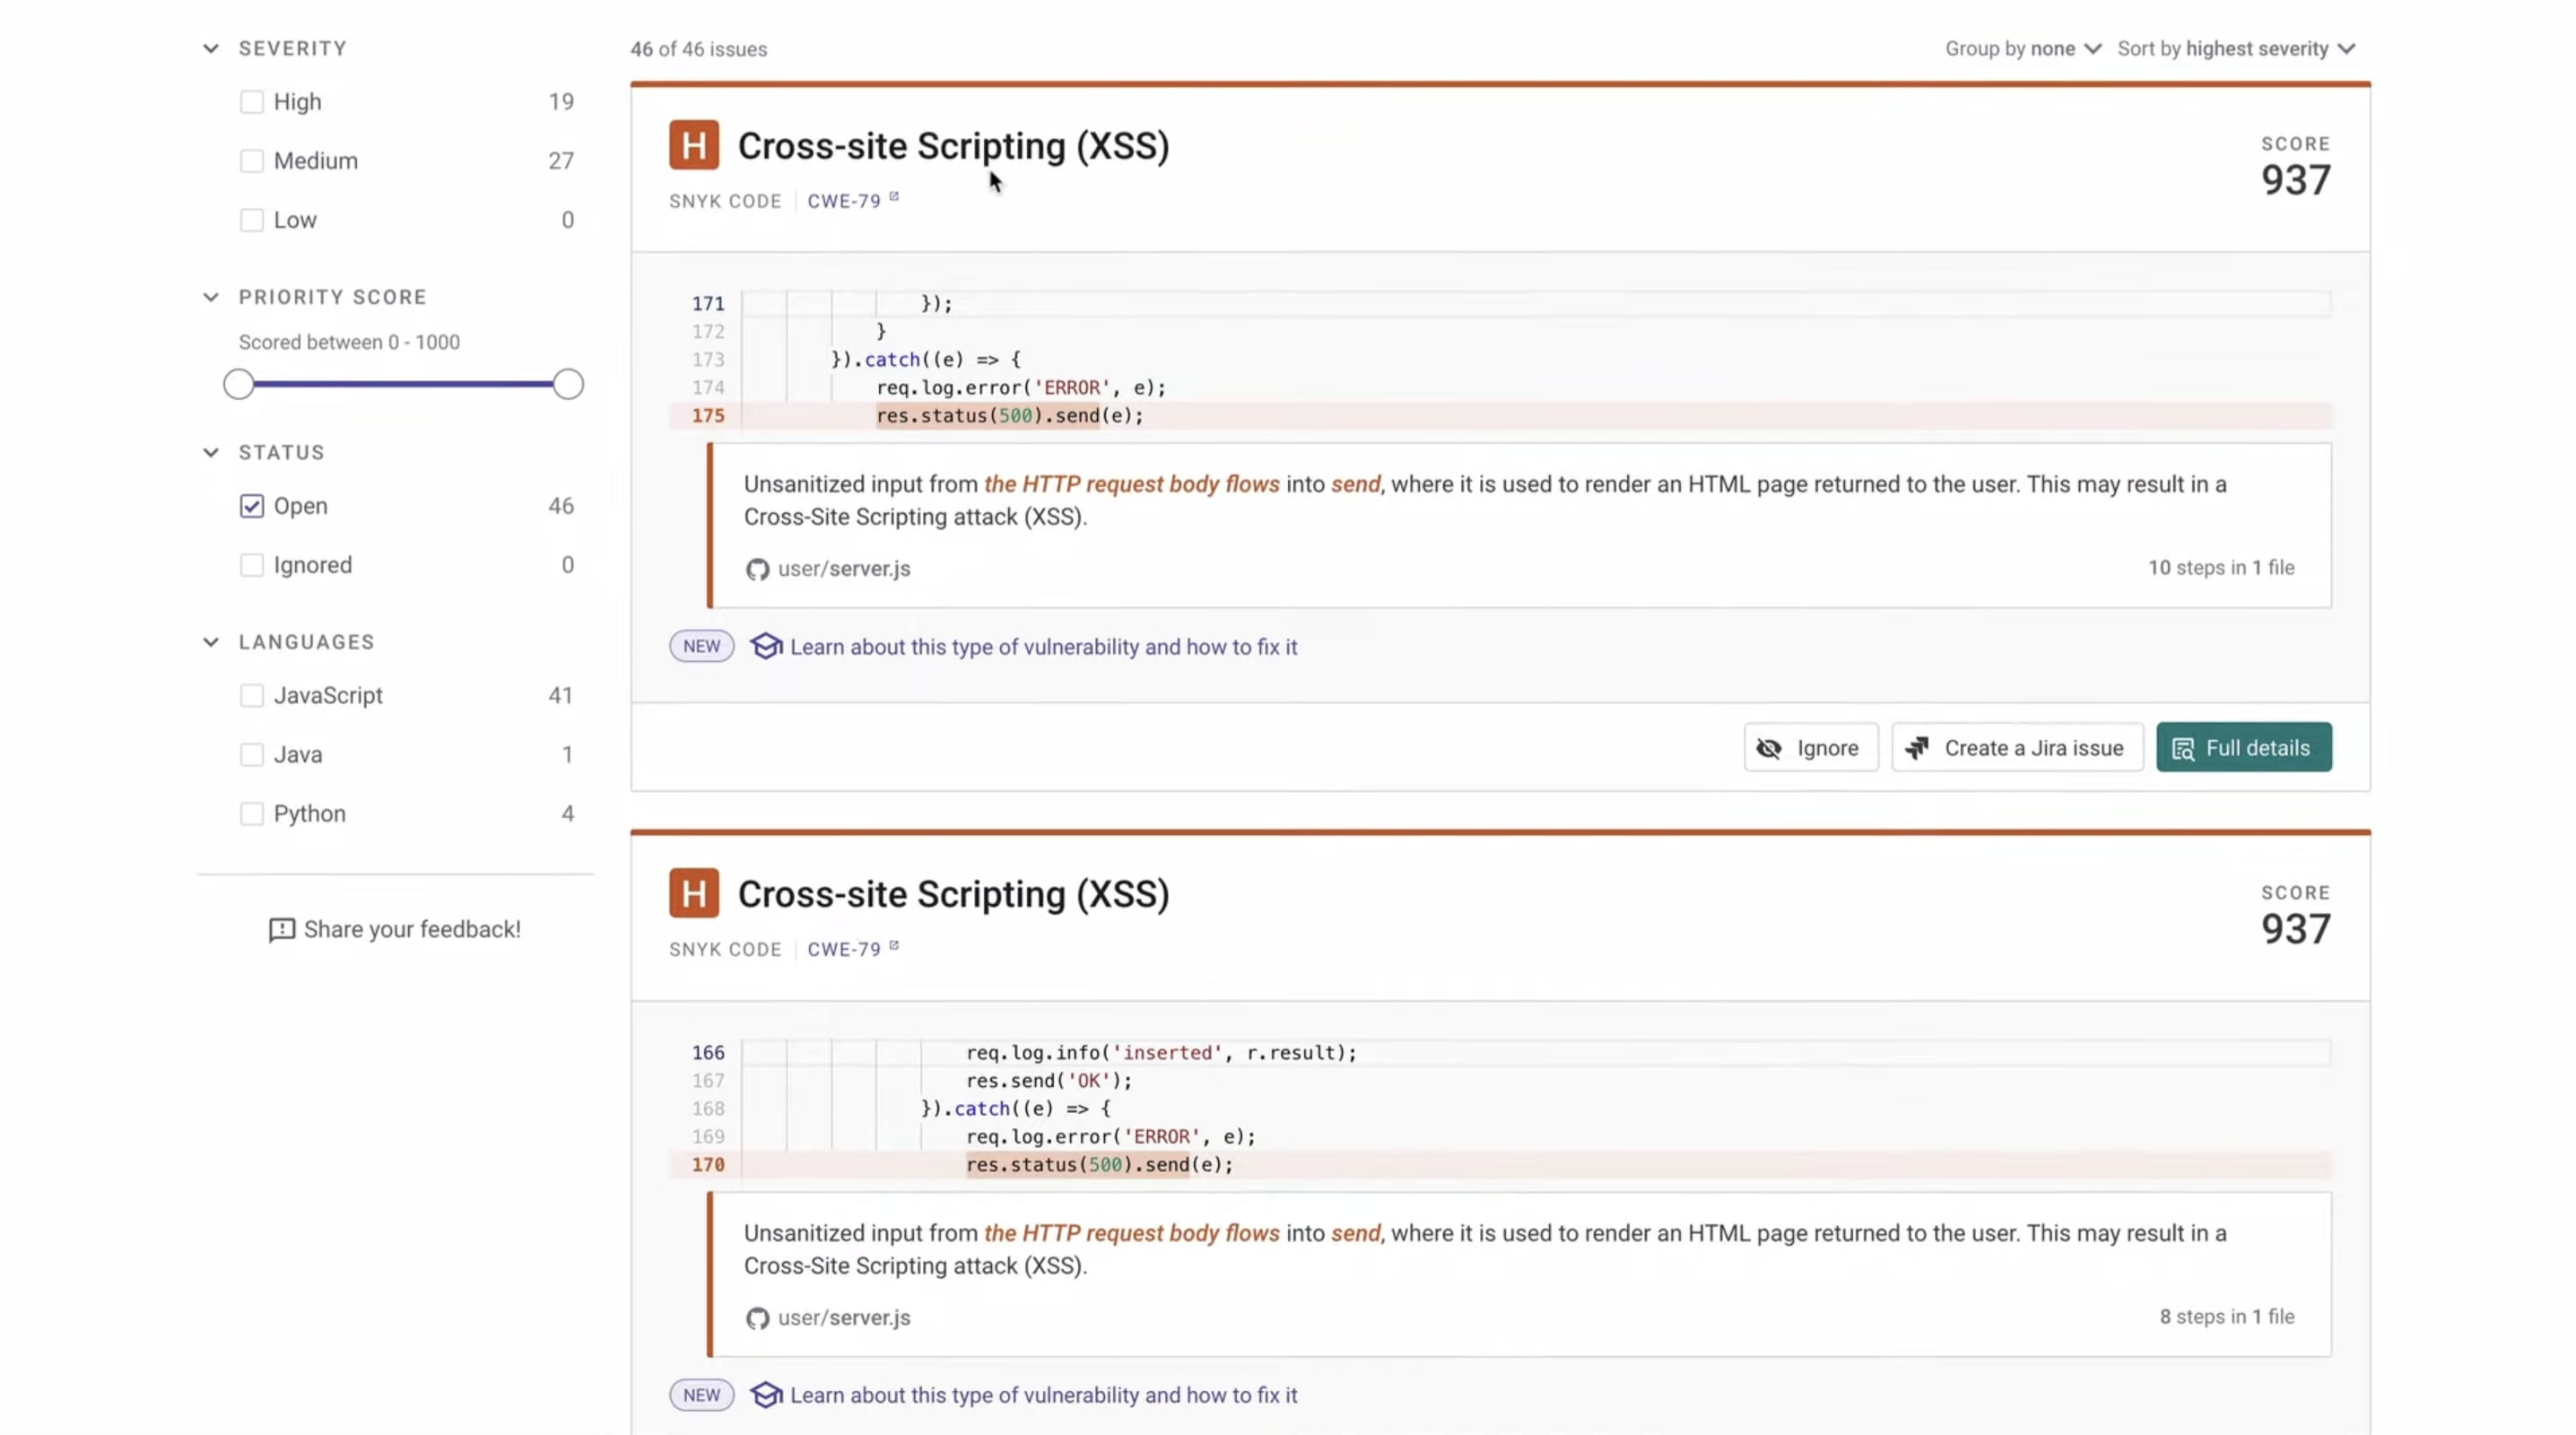The image size is (2576, 1435).
Task: Open second Learn about this vulnerability link
Action: click(x=1043, y=1395)
